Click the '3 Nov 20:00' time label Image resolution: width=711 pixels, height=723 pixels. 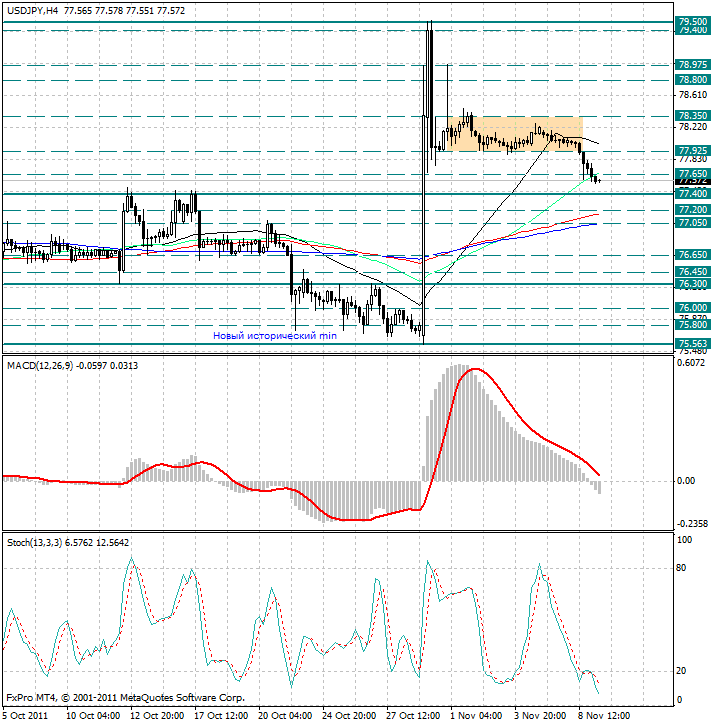(540, 716)
